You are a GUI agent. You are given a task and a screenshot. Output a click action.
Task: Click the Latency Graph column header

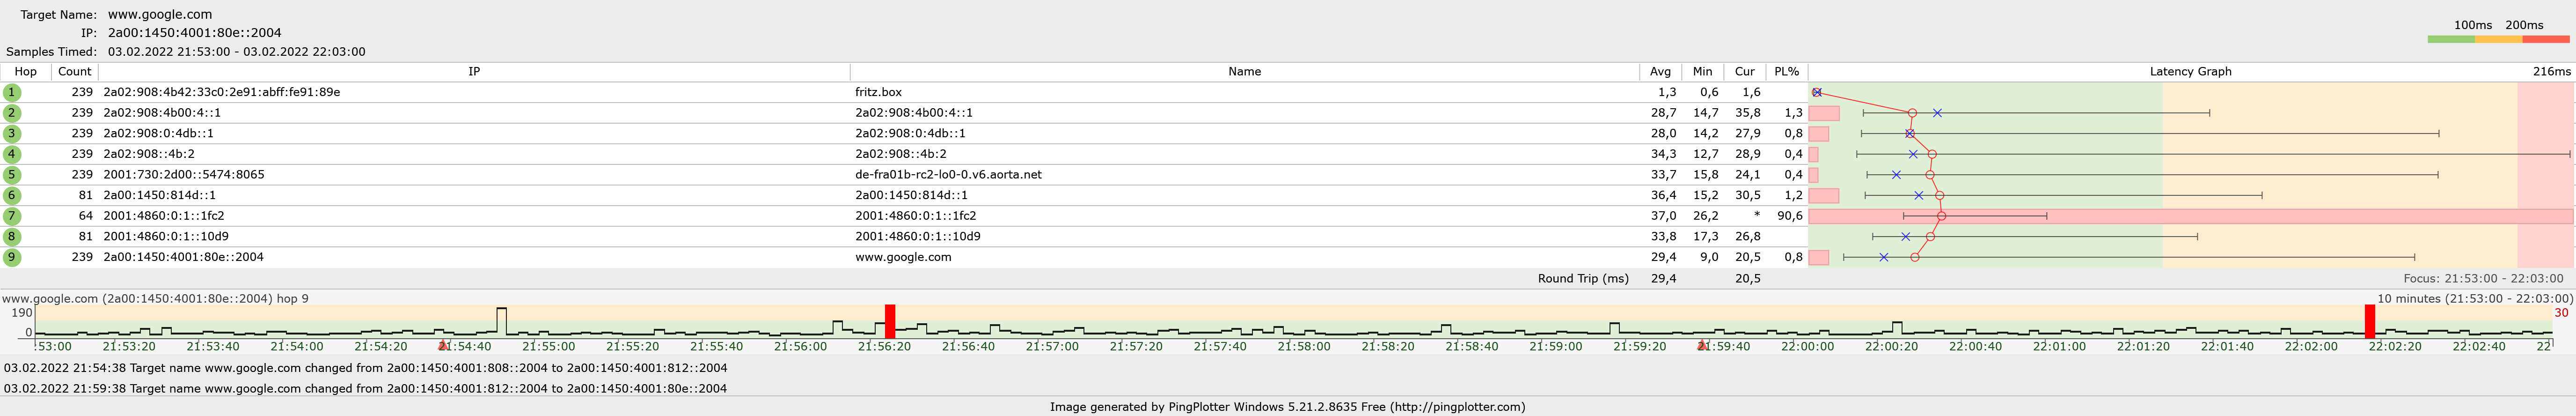click(2190, 72)
